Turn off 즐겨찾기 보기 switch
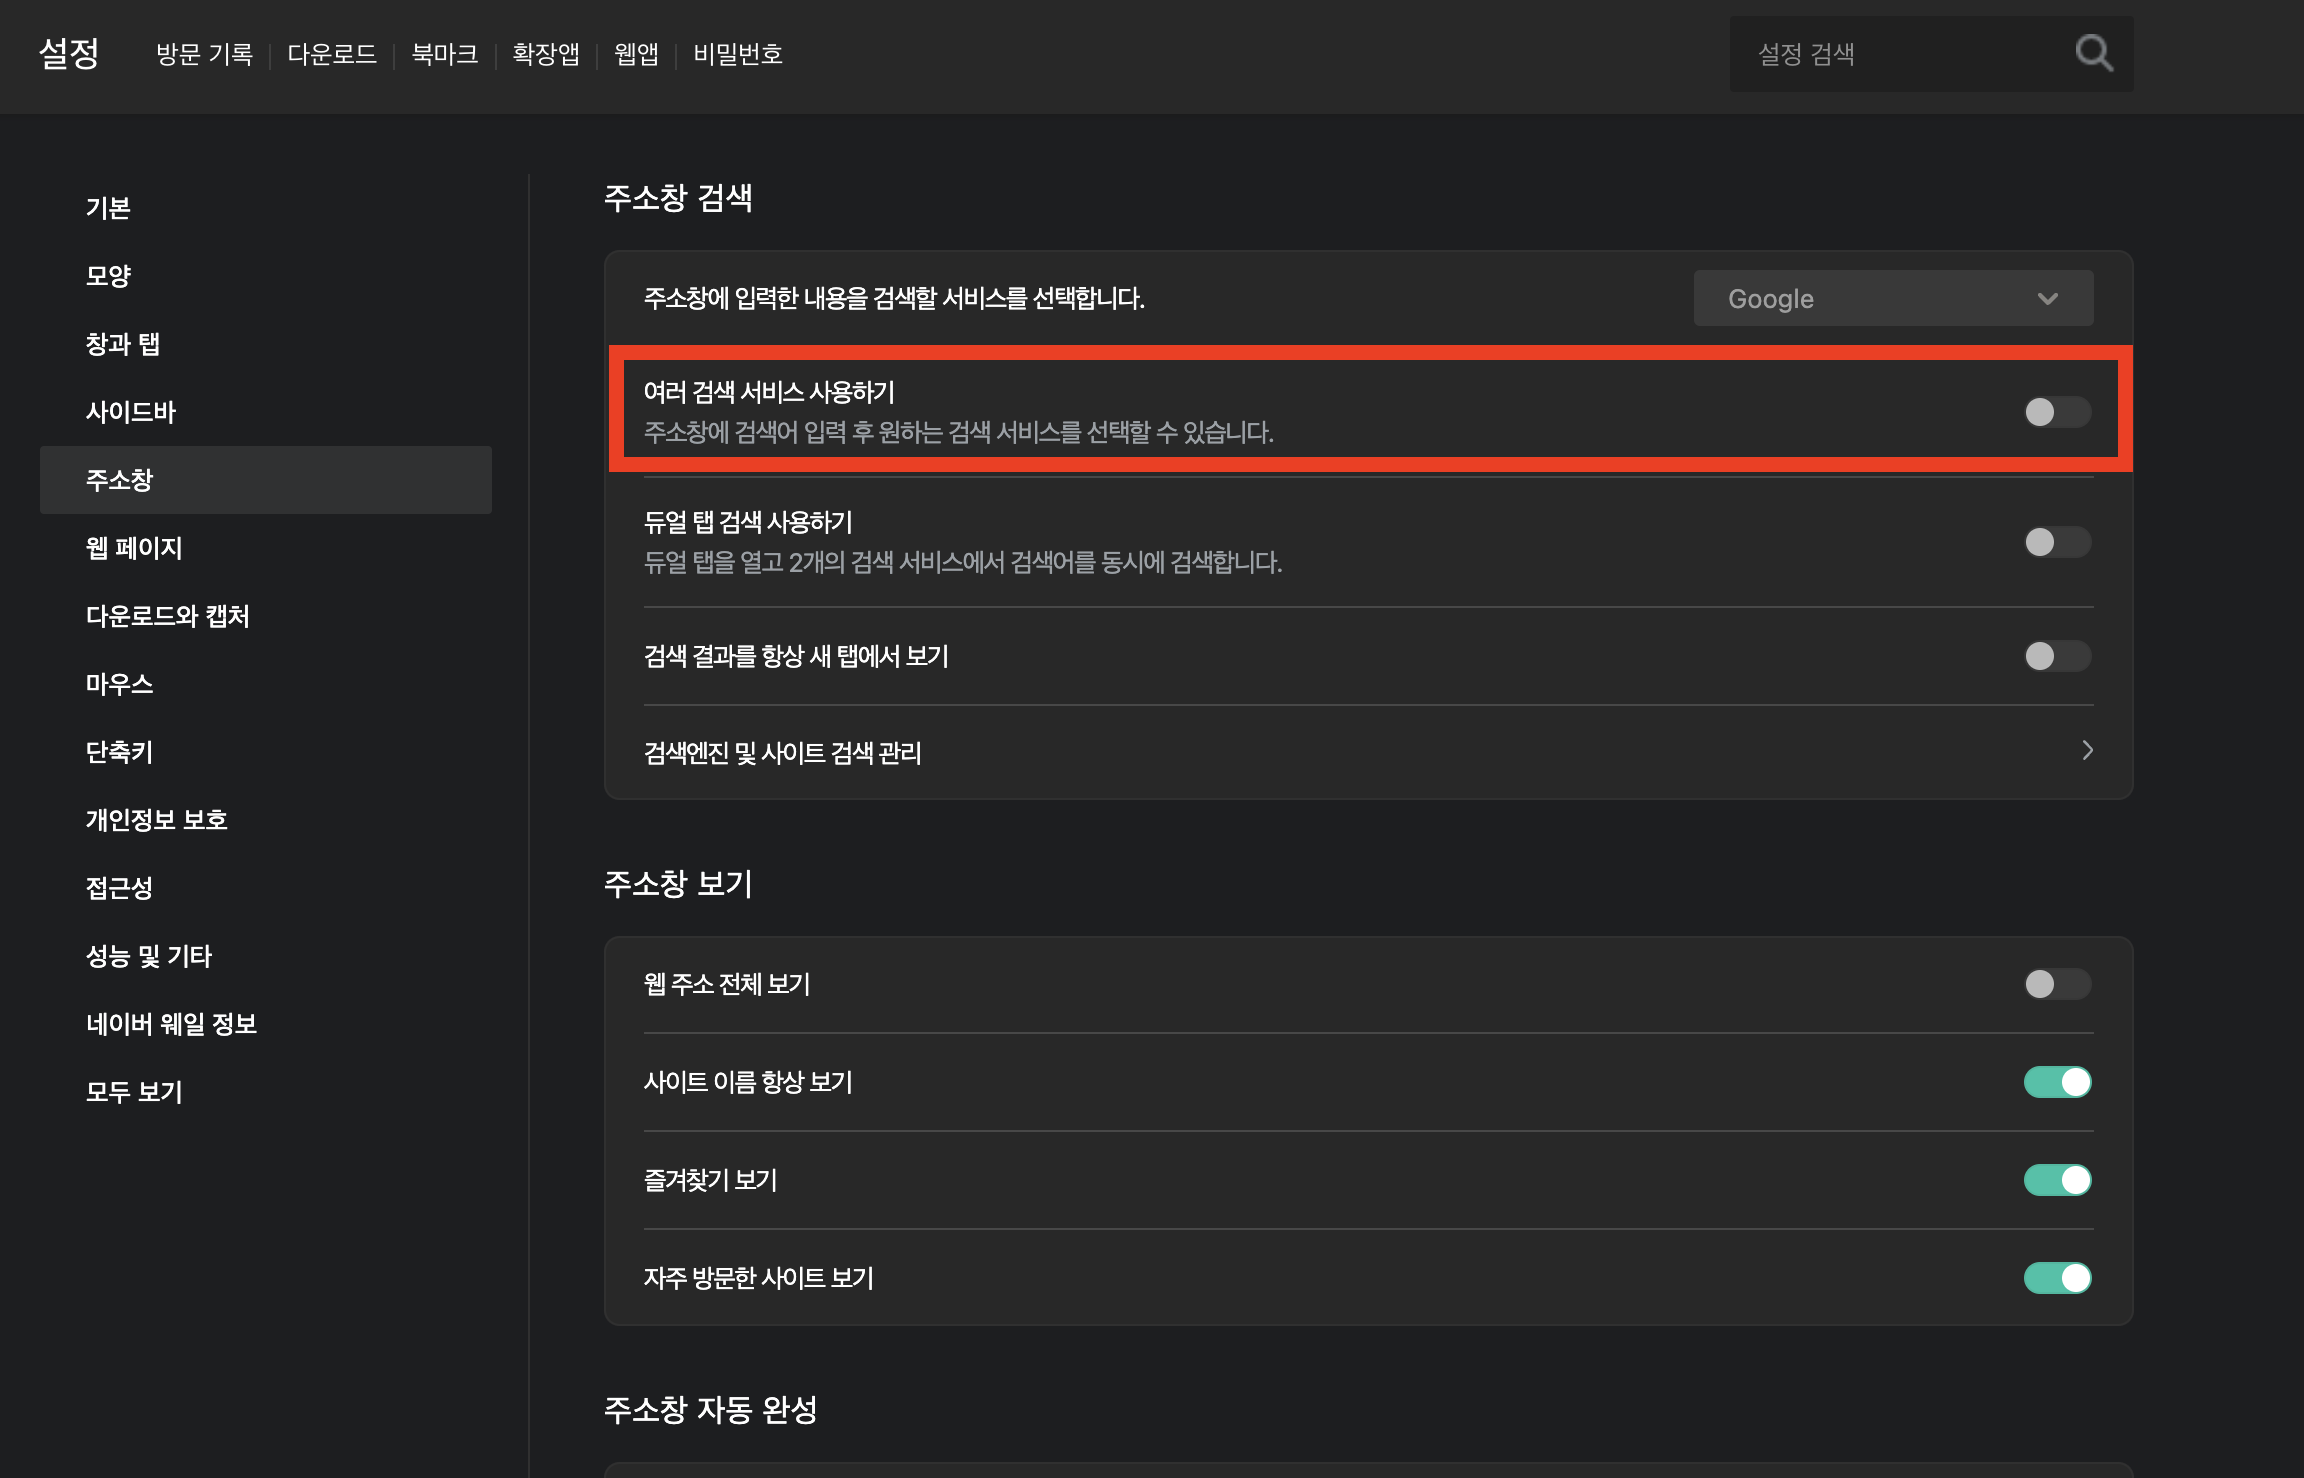The height and width of the screenshot is (1478, 2304). 2057,1180
